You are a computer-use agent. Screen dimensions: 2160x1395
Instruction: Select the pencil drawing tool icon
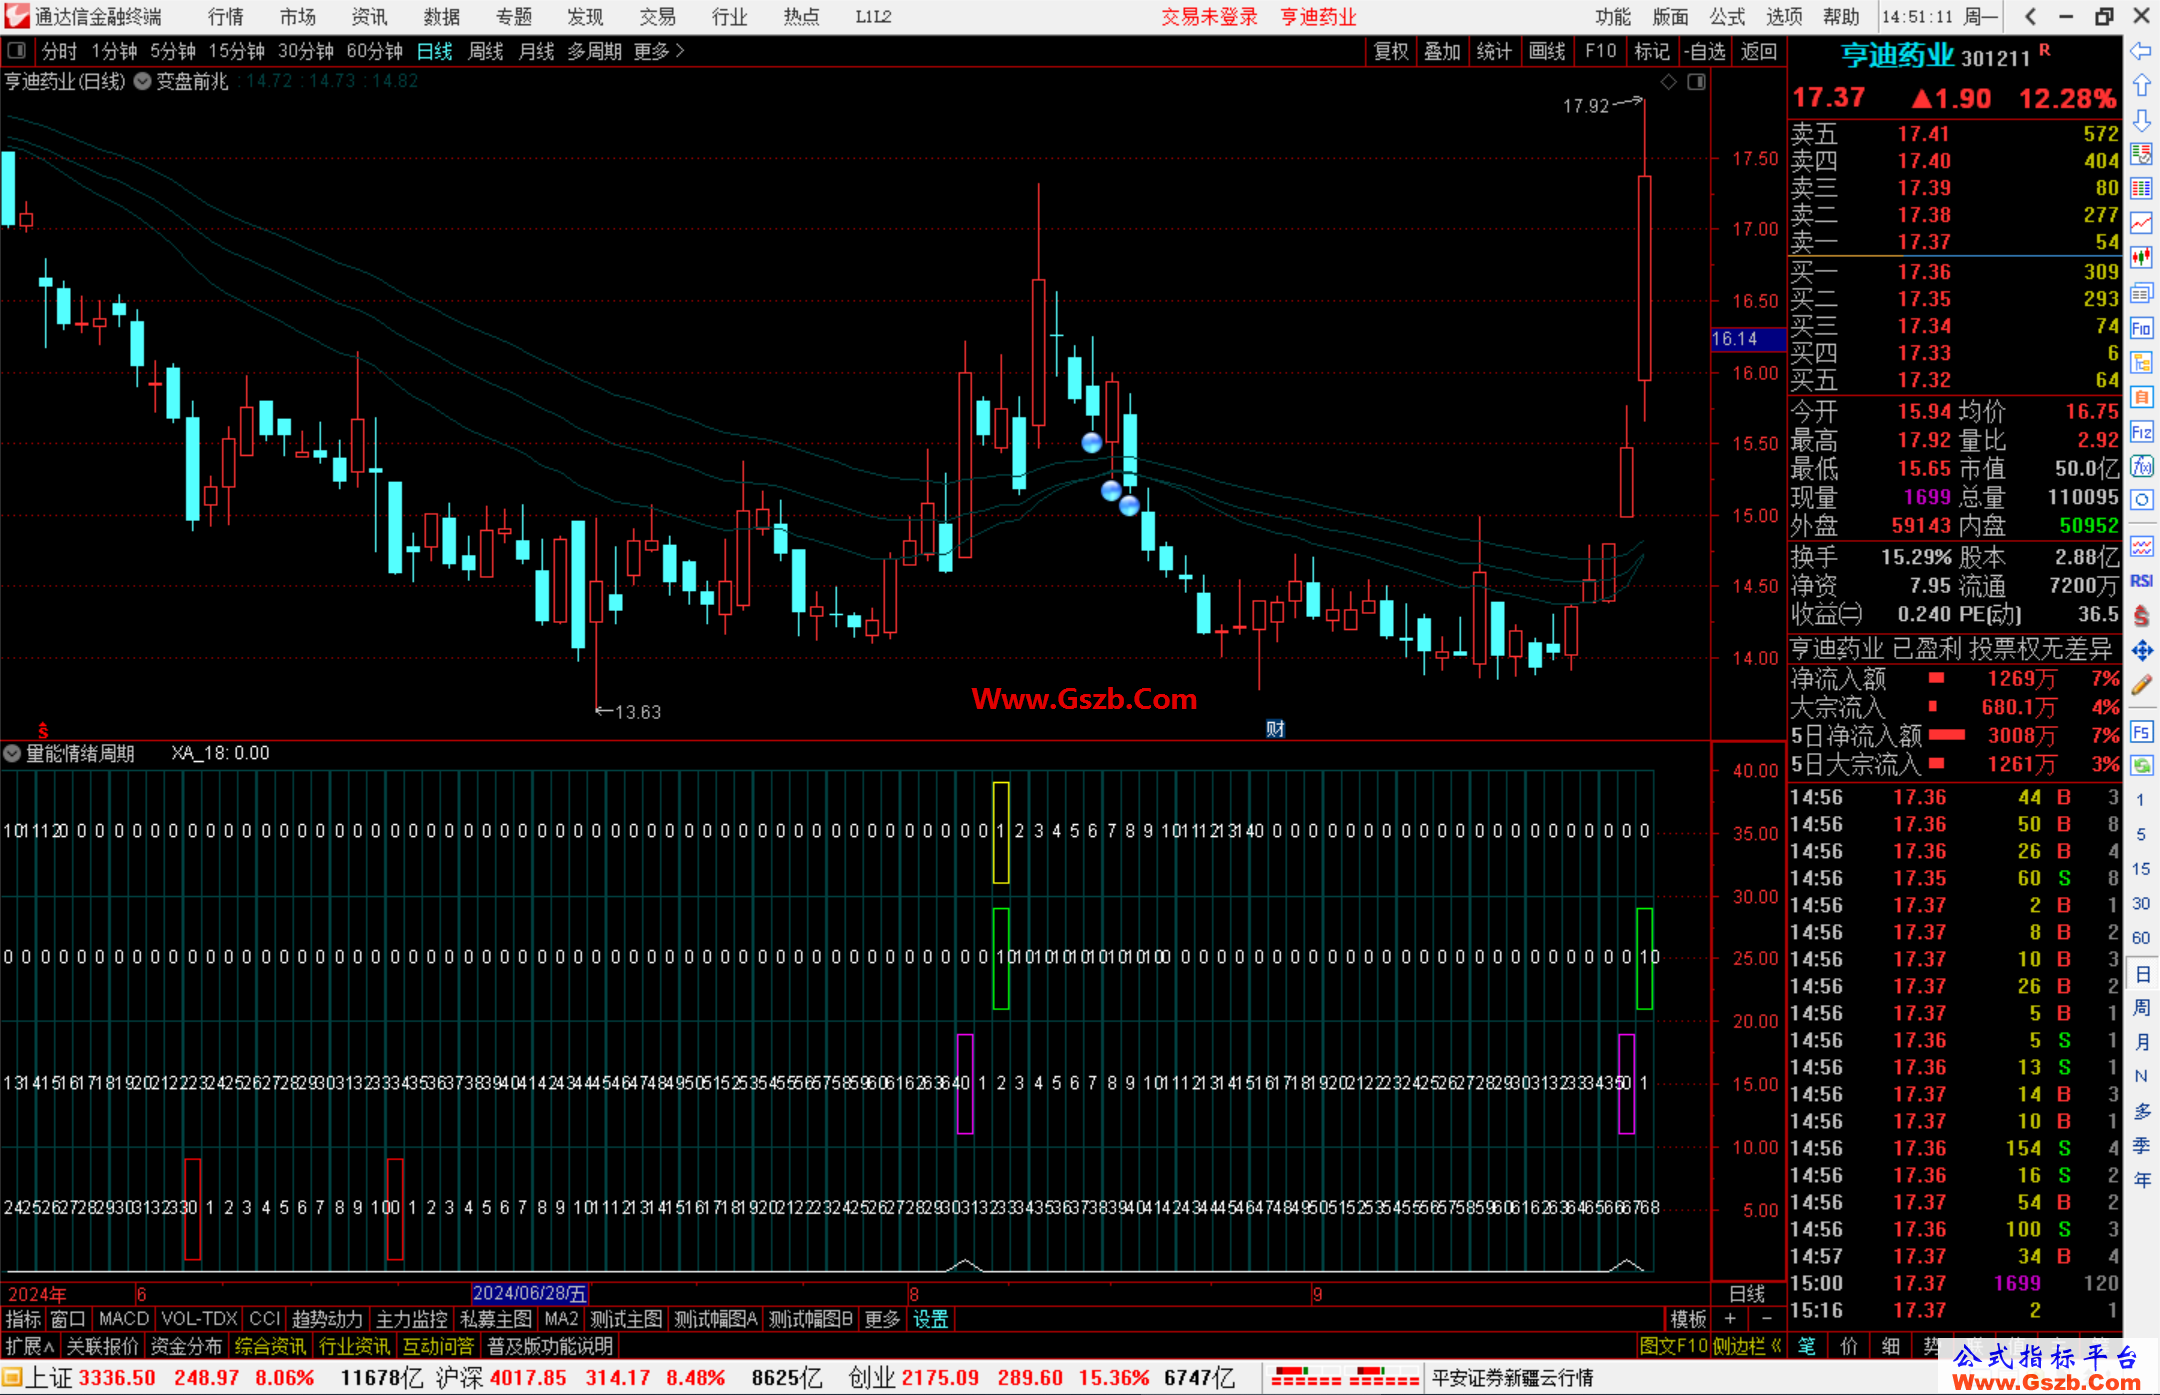(x=2141, y=685)
